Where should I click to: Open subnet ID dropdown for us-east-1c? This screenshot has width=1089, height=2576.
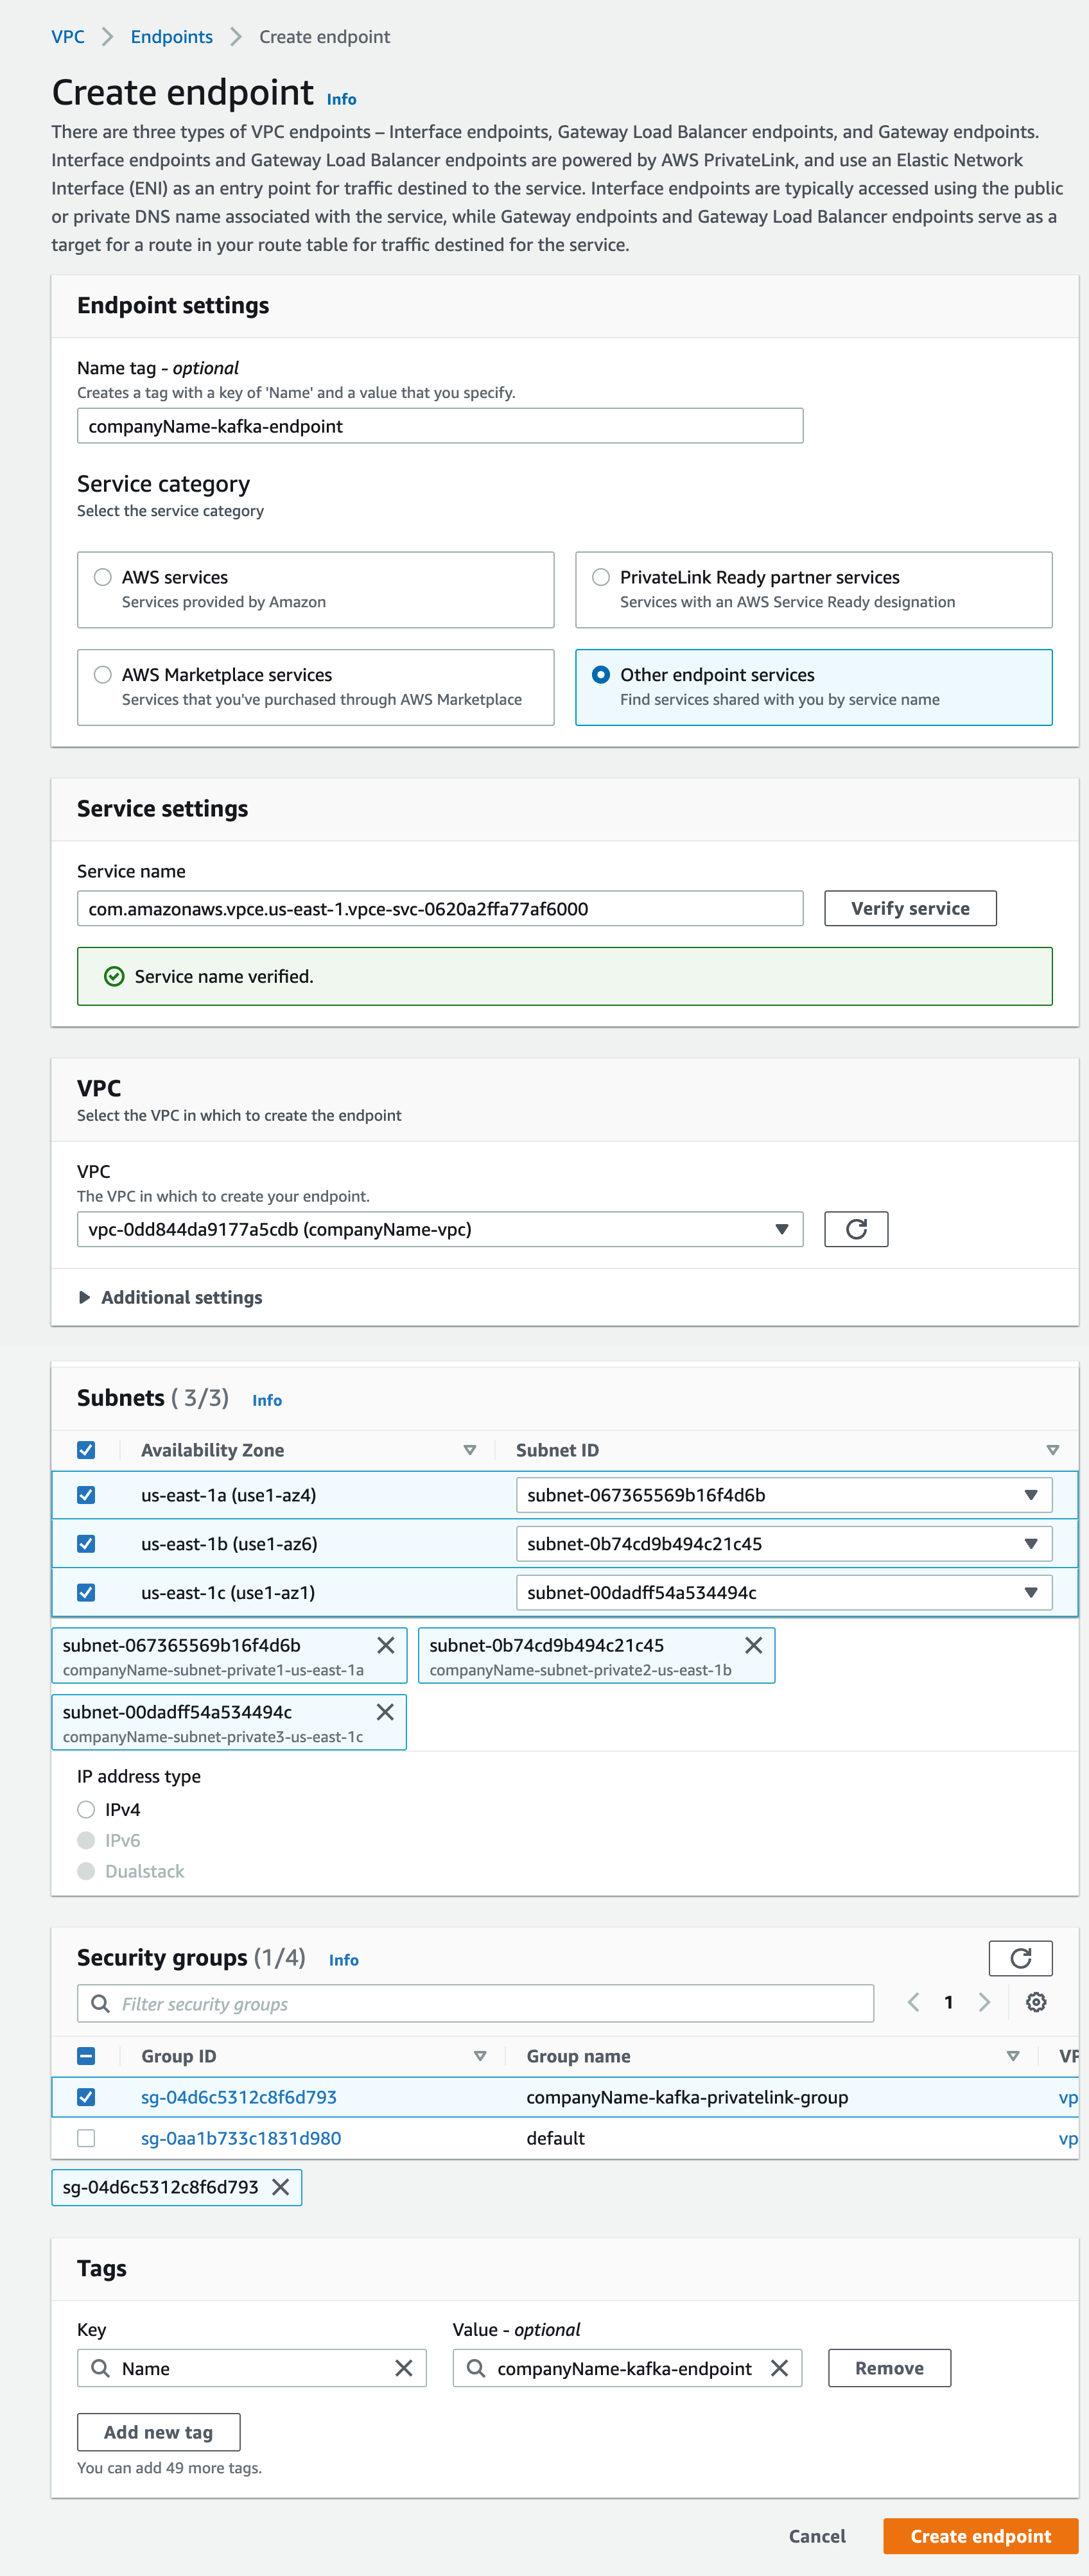(x=1030, y=1592)
